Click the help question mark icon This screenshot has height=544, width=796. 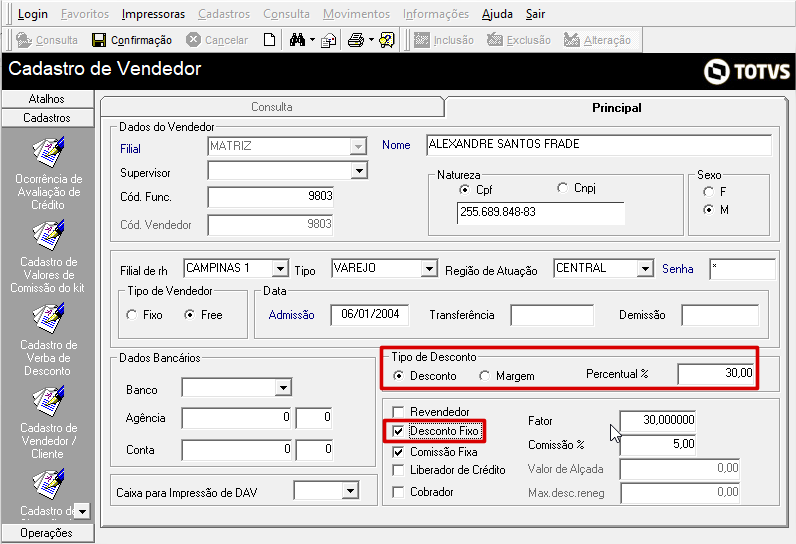[387, 40]
